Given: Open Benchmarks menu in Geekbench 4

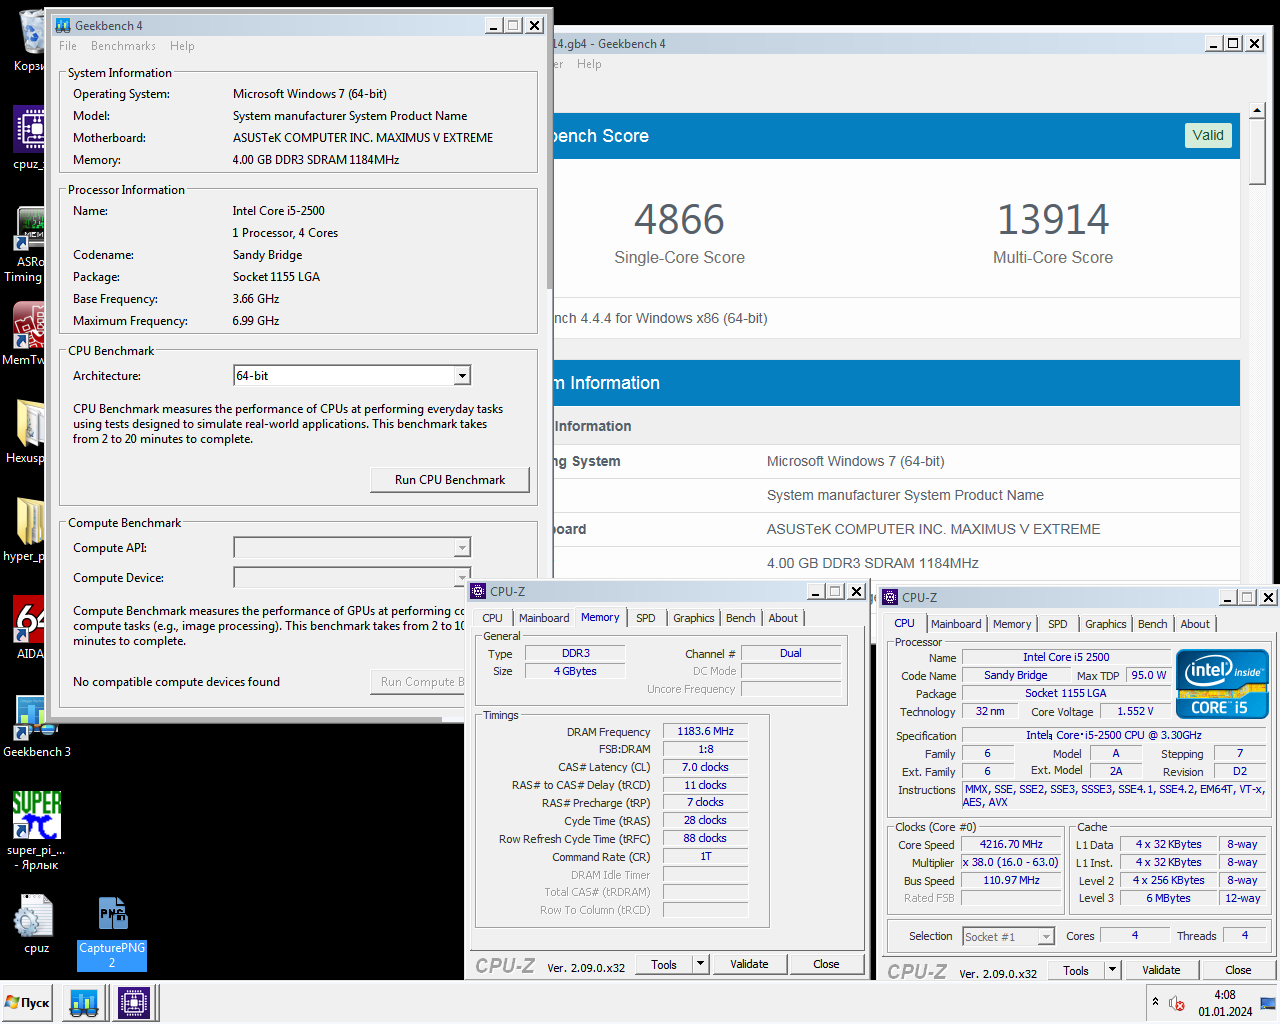Looking at the screenshot, I should [123, 46].
